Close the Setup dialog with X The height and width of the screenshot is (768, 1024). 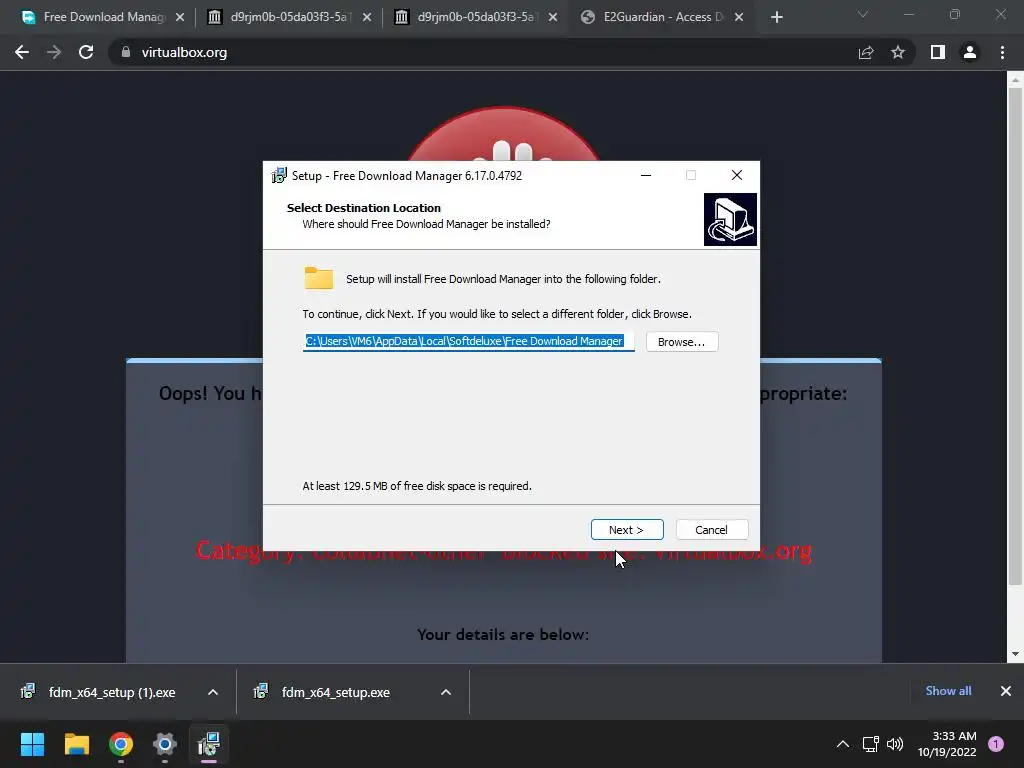pyautogui.click(x=737, y=176)
